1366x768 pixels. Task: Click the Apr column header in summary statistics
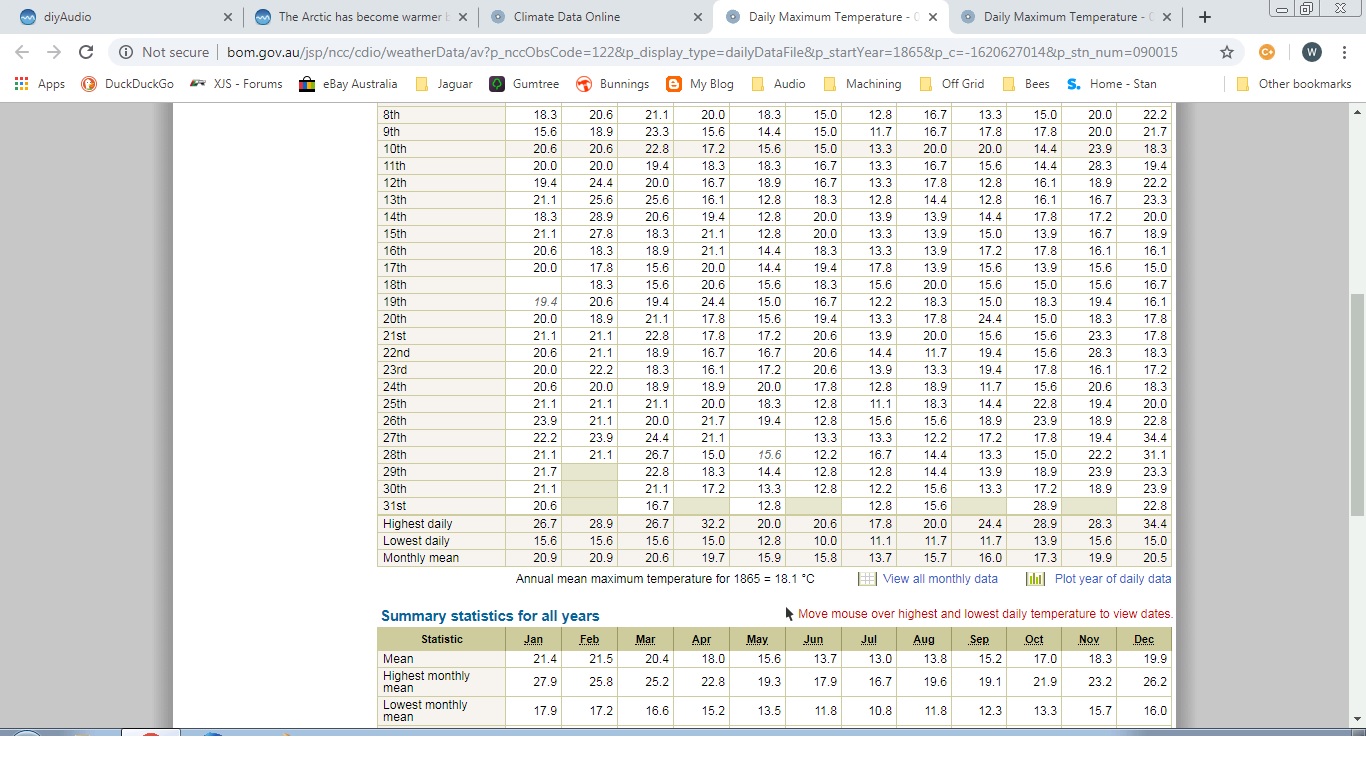pos(701,639)
